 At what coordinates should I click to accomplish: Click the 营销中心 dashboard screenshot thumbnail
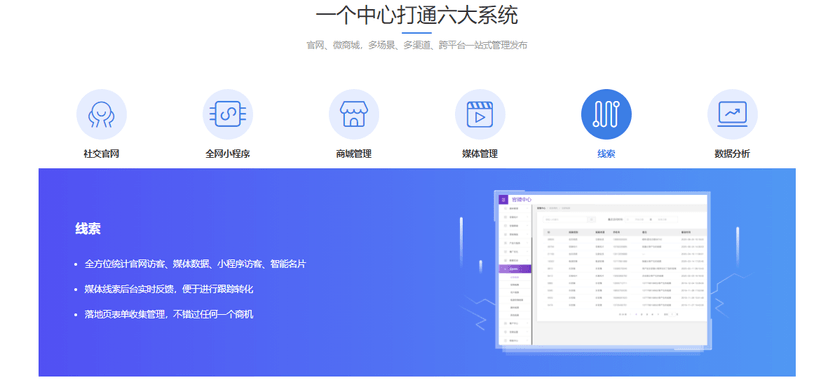603,270
